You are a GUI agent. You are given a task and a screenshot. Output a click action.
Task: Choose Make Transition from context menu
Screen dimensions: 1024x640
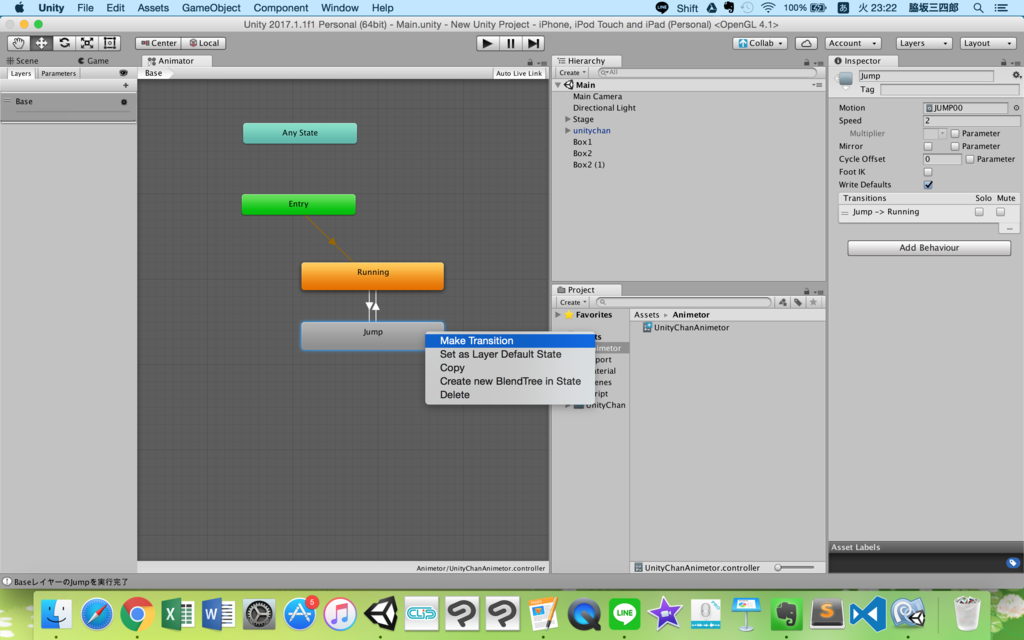[510, 340]
